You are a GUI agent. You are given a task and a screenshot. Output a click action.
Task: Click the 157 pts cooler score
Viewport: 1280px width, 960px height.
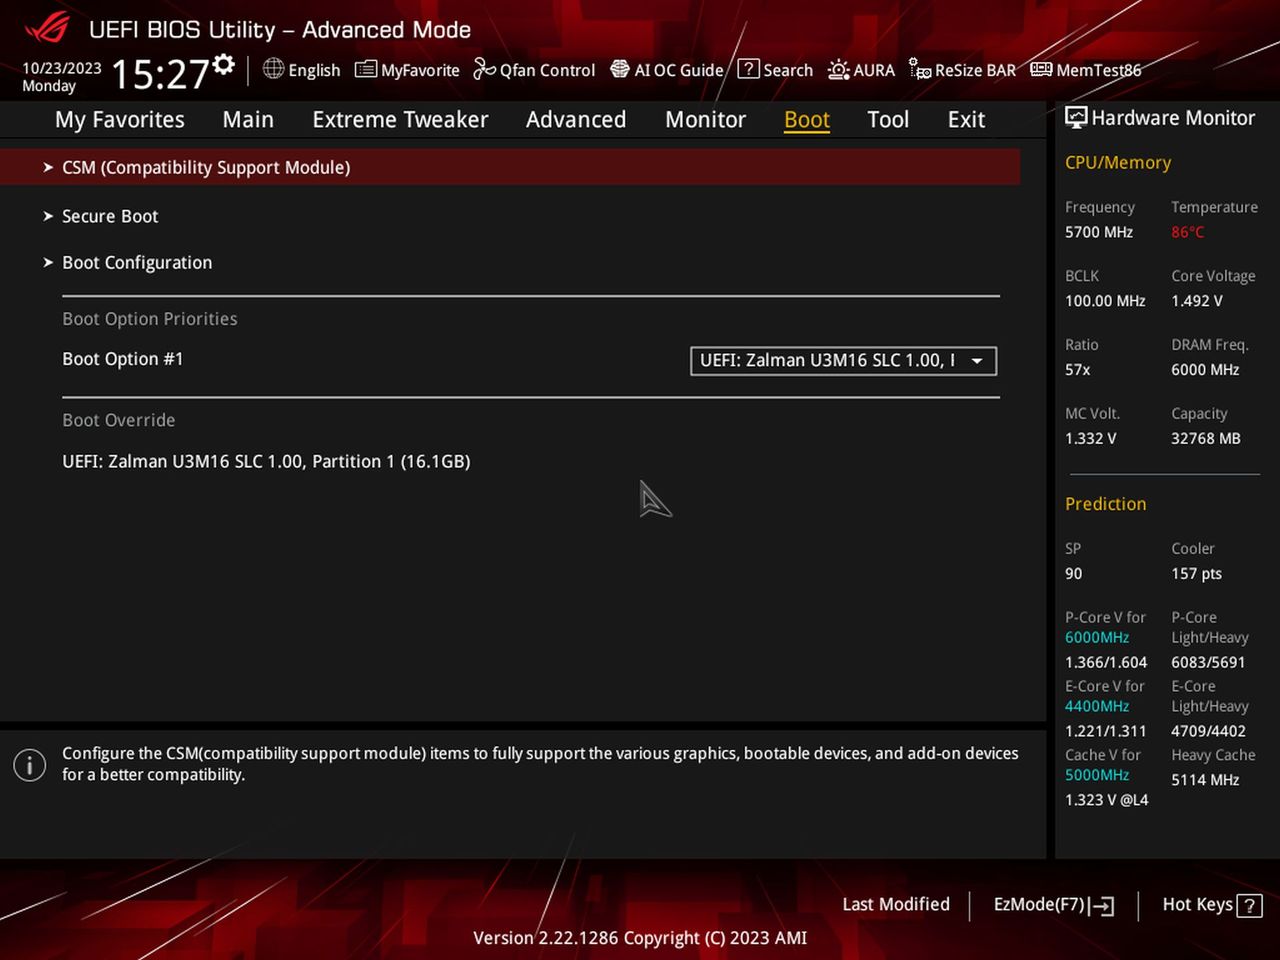coord(1196,573)
